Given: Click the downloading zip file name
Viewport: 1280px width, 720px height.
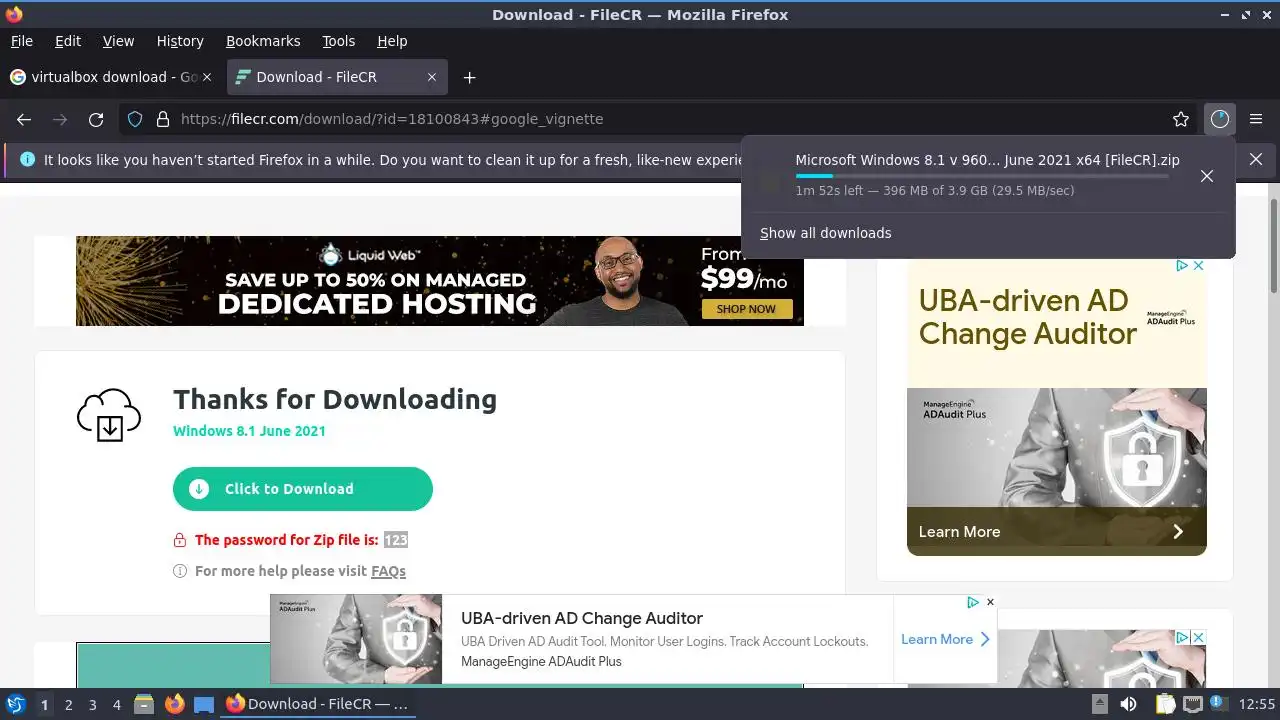Looking at the screenshot, I should click(x=988, y=160).
